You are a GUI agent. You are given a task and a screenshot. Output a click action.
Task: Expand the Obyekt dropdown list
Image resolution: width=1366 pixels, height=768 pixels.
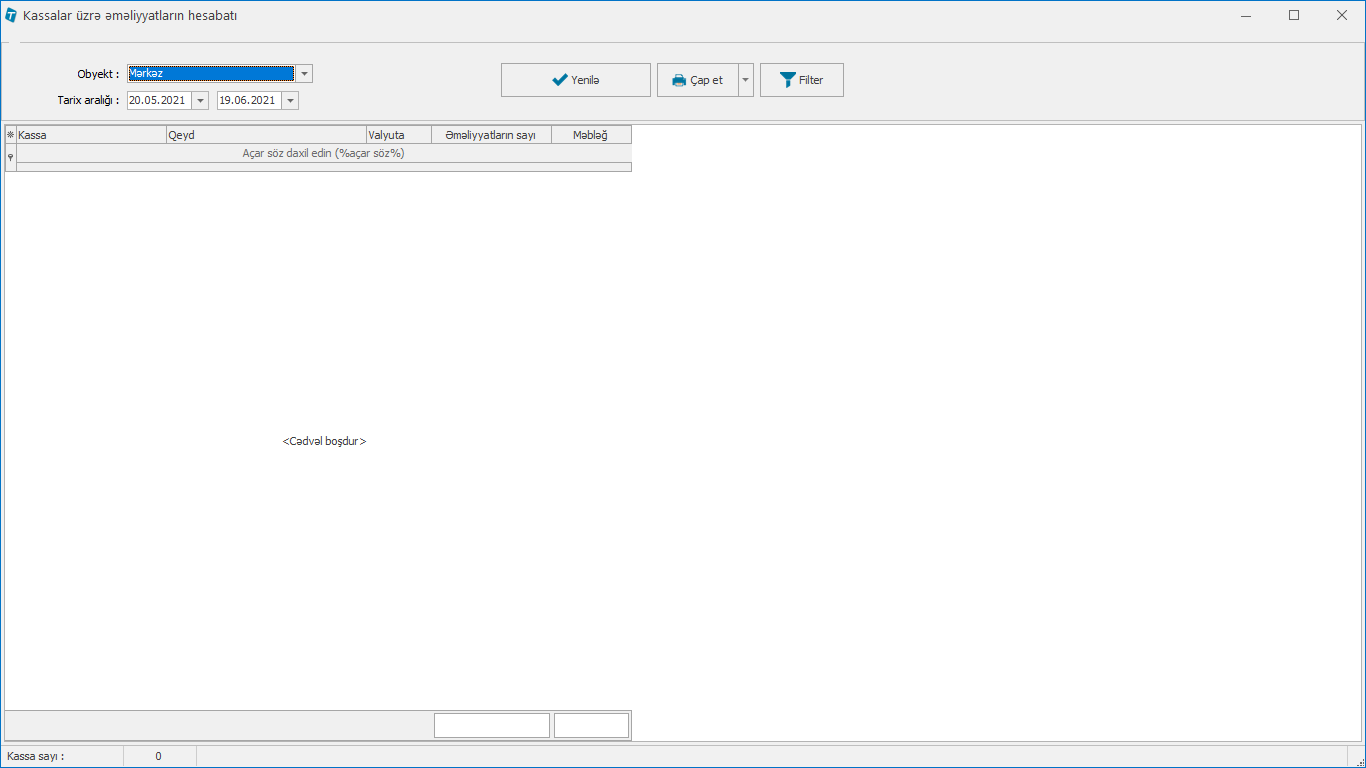(304, 73)
